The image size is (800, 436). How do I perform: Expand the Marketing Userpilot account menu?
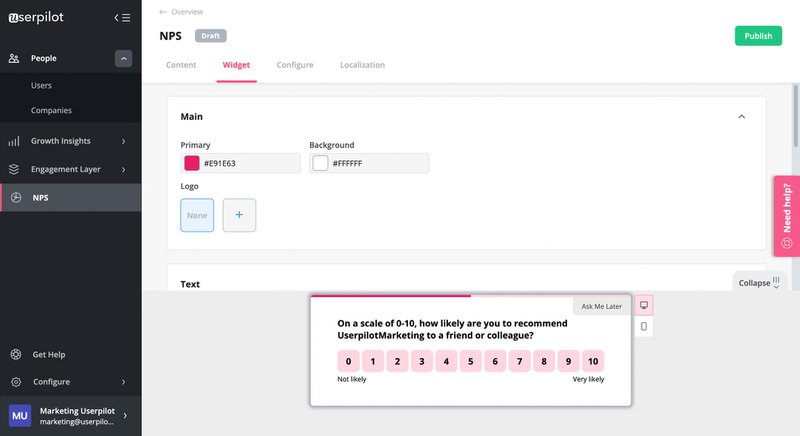pos(125,415)
